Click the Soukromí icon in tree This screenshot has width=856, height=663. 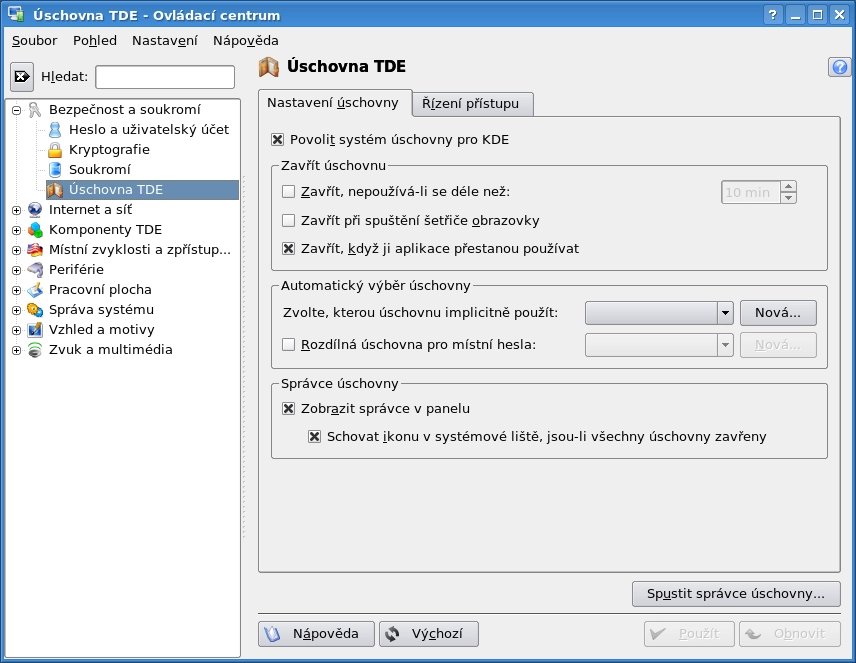[55, 170]
